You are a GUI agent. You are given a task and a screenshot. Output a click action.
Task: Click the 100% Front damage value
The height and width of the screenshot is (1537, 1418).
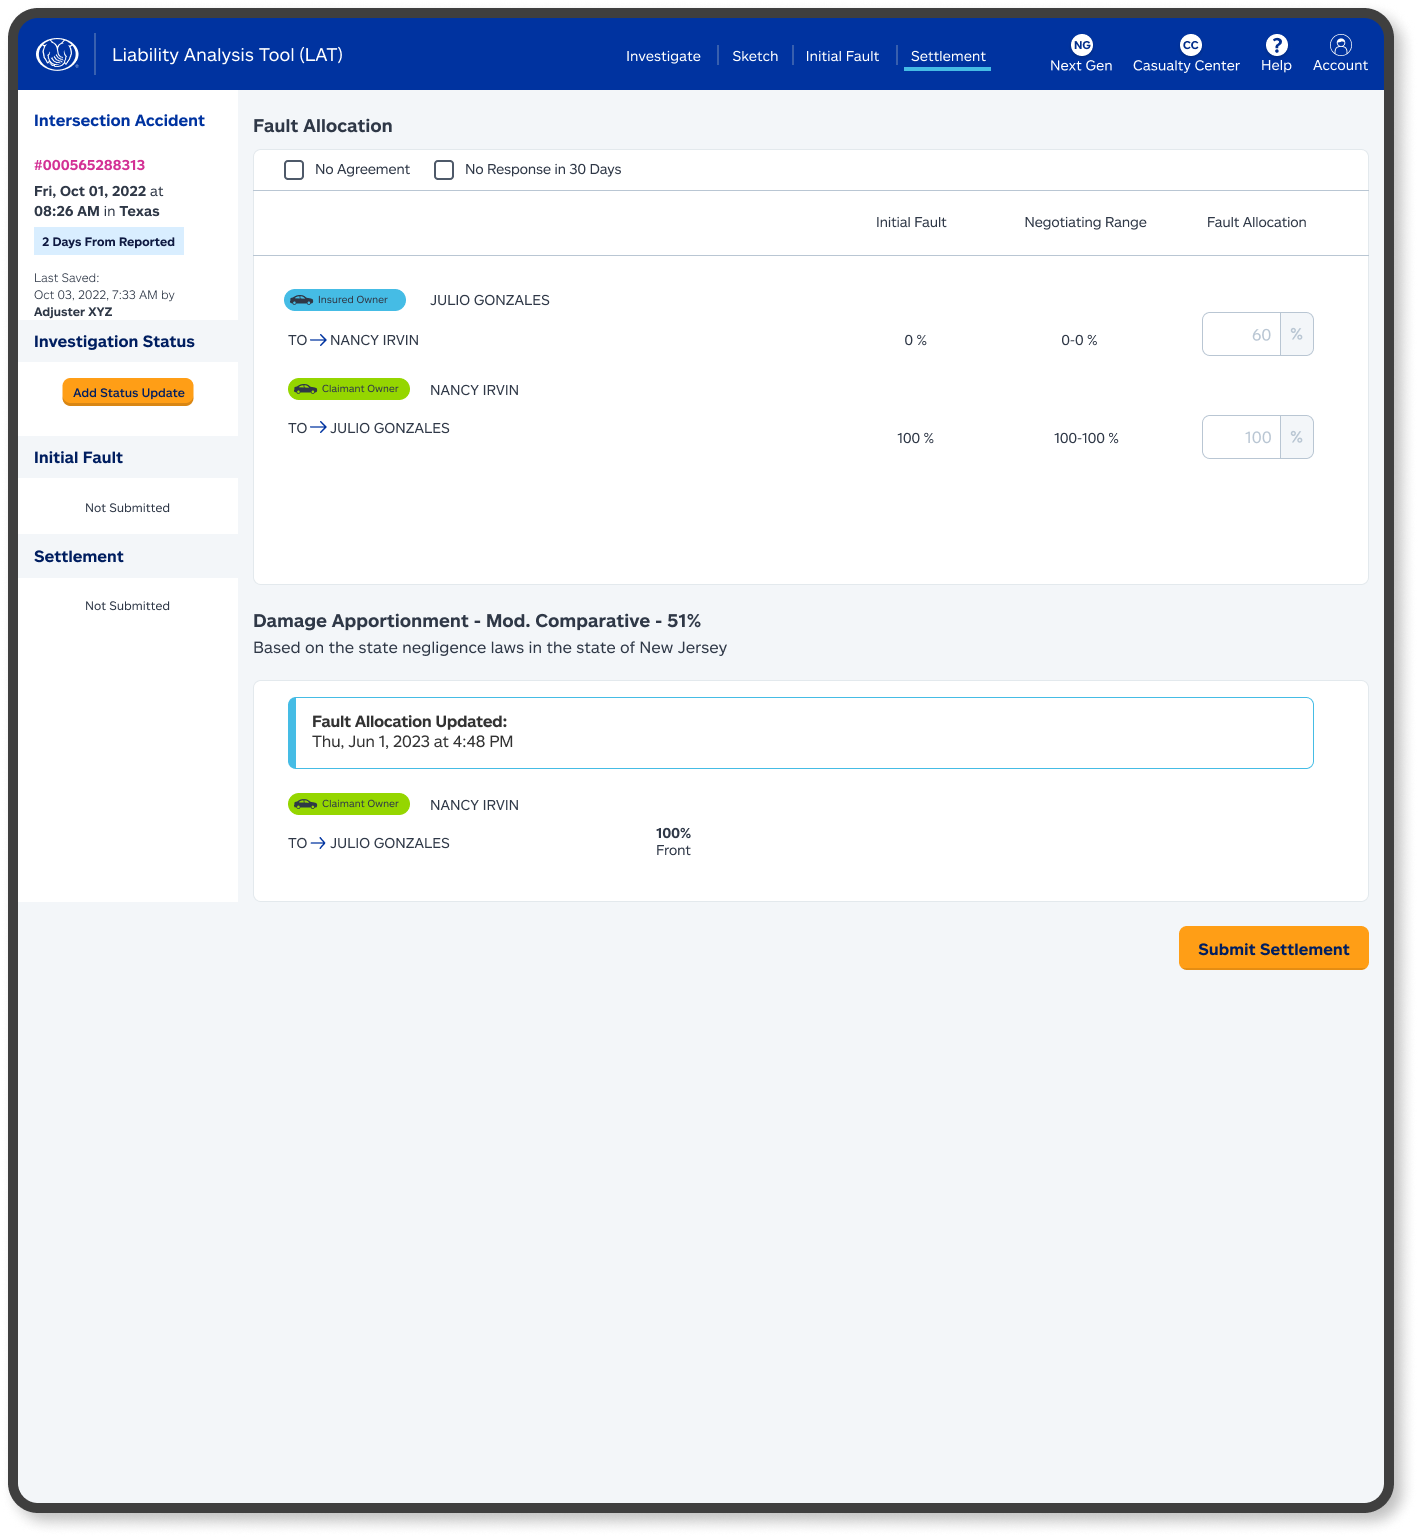[673, 841]
